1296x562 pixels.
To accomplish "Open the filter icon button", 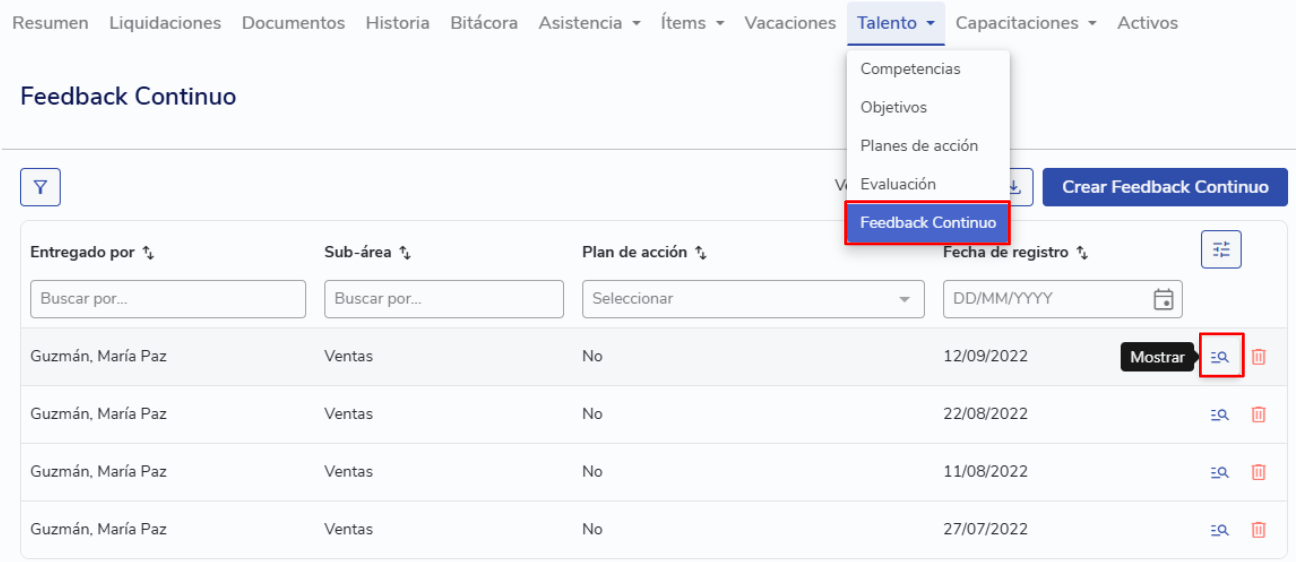I will tap(40, 187).
